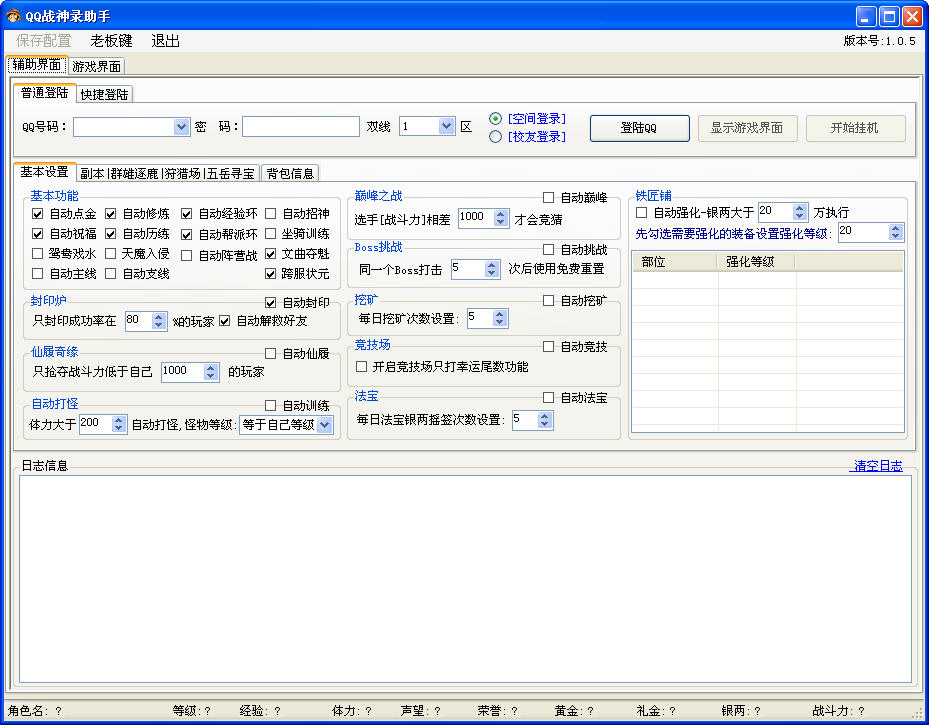Viewport: 929px width, 725px height.
Task: Enable the 自动训练 checkbox
Action: coord(271,406)
